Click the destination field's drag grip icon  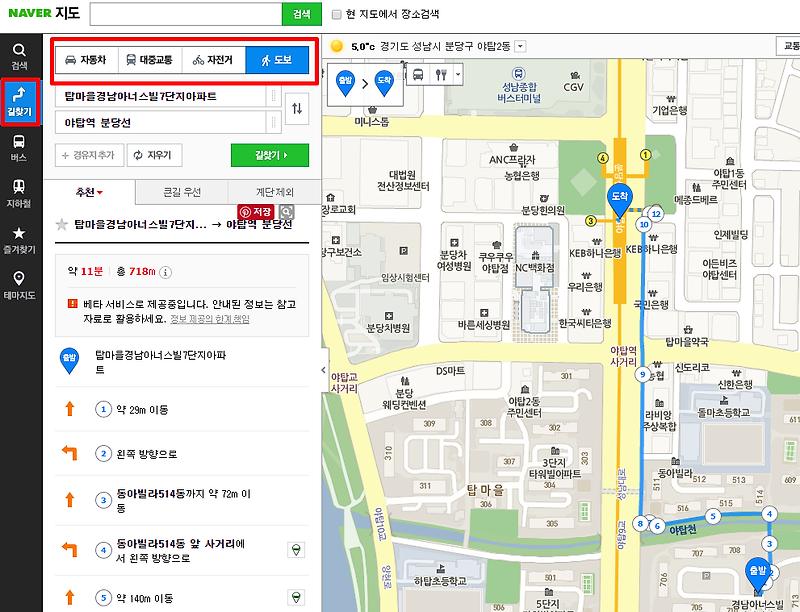[273, 122]
